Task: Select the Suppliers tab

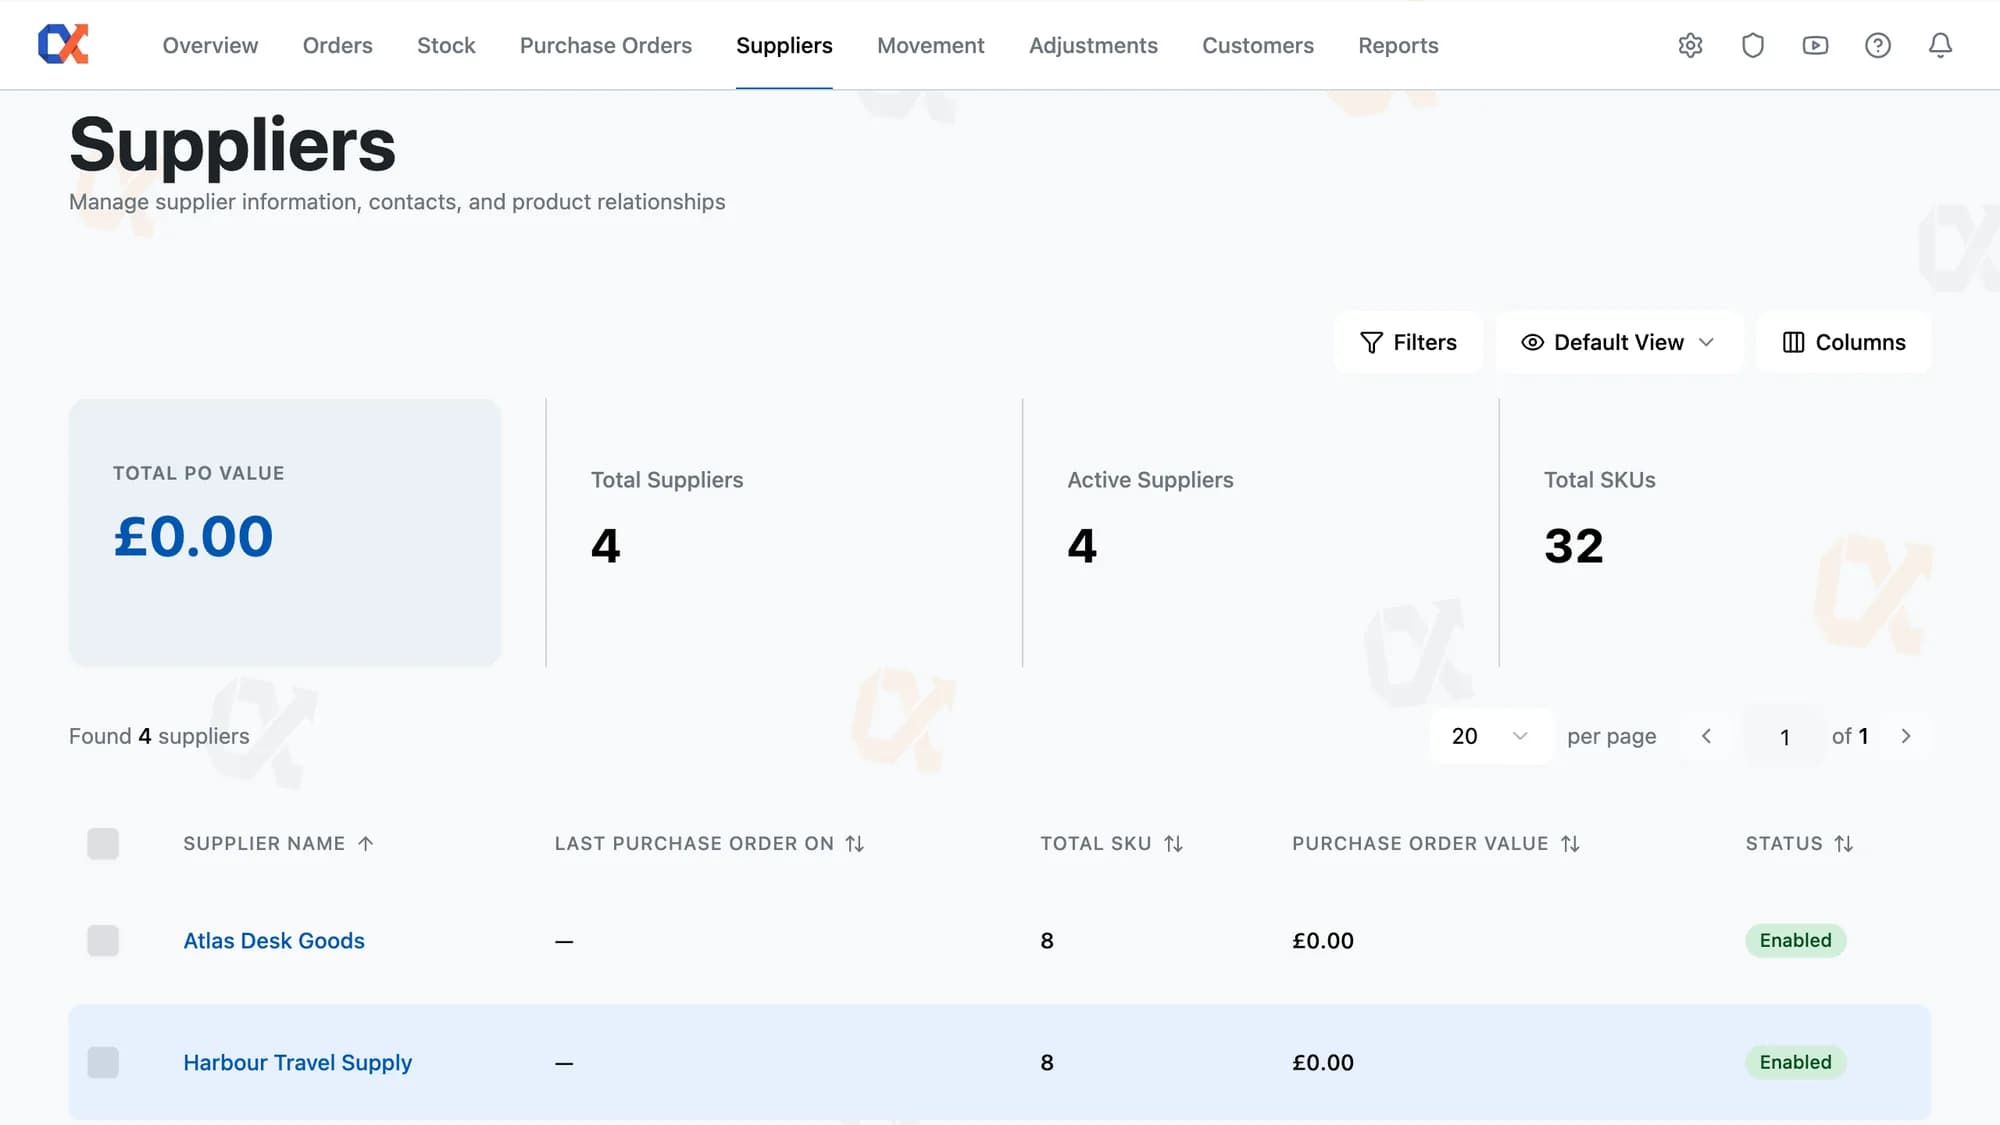Action: pos(784,45)
